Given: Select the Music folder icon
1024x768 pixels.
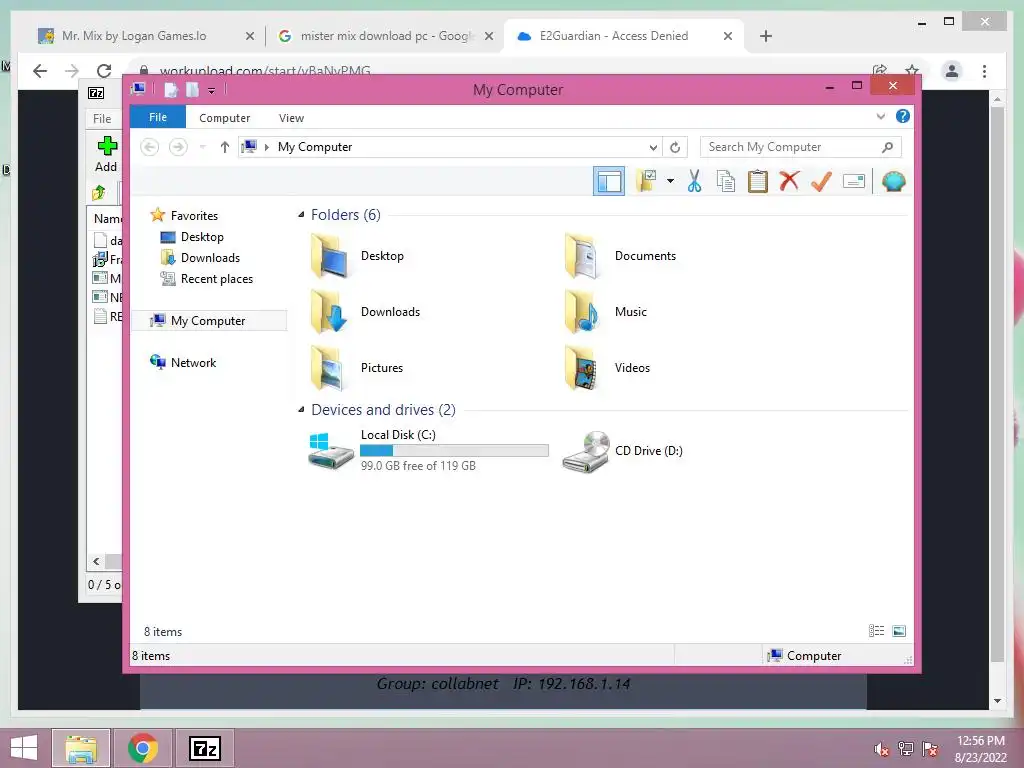Looking at the screenshot, I should pos(583,312).
